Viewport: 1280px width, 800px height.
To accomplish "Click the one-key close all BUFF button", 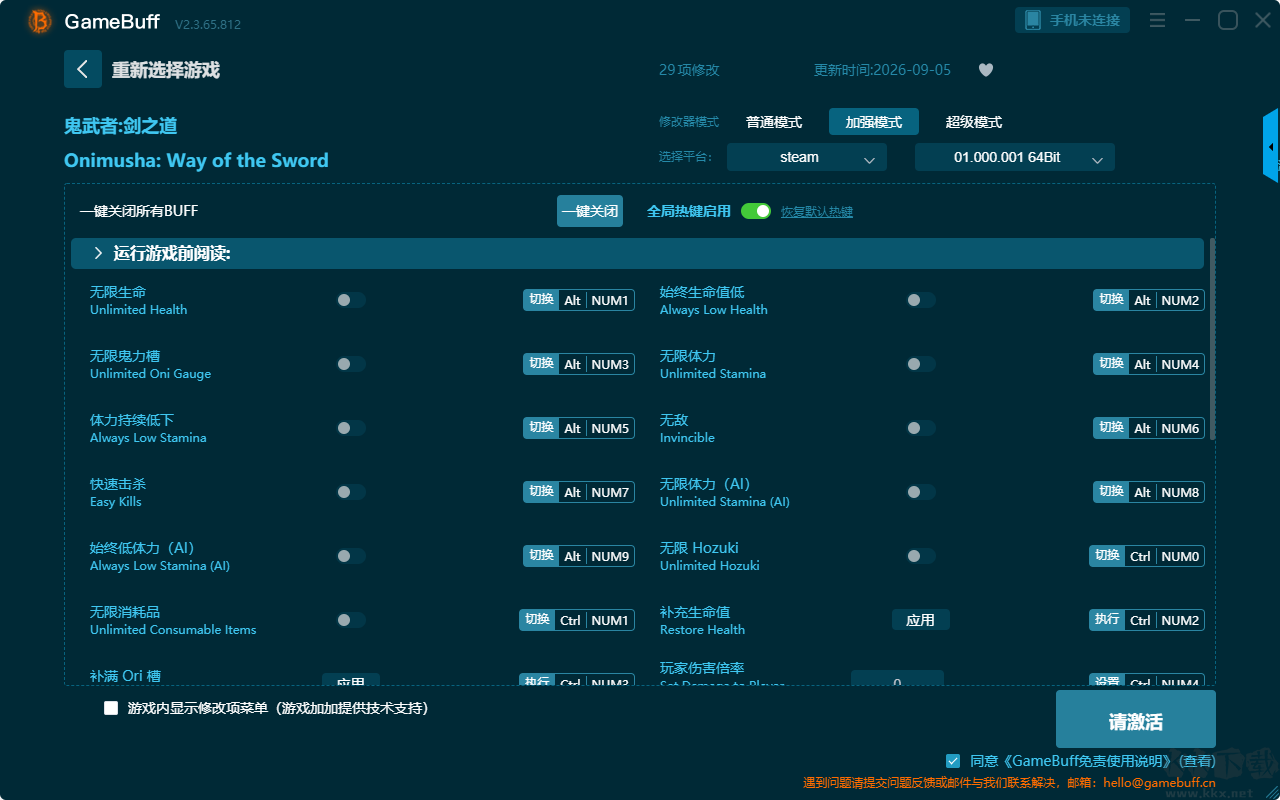I will (590, 211).
